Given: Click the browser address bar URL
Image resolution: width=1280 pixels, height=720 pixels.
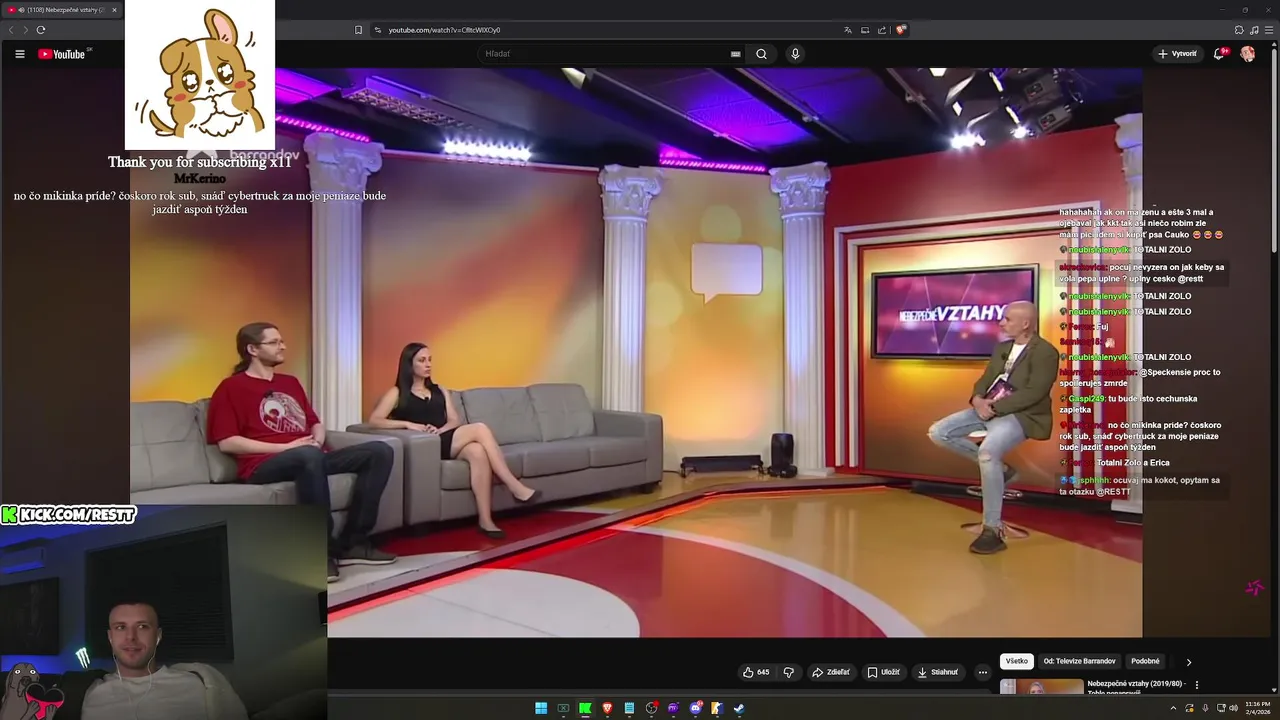Looking at the screenshot, I should click(444, 30).
